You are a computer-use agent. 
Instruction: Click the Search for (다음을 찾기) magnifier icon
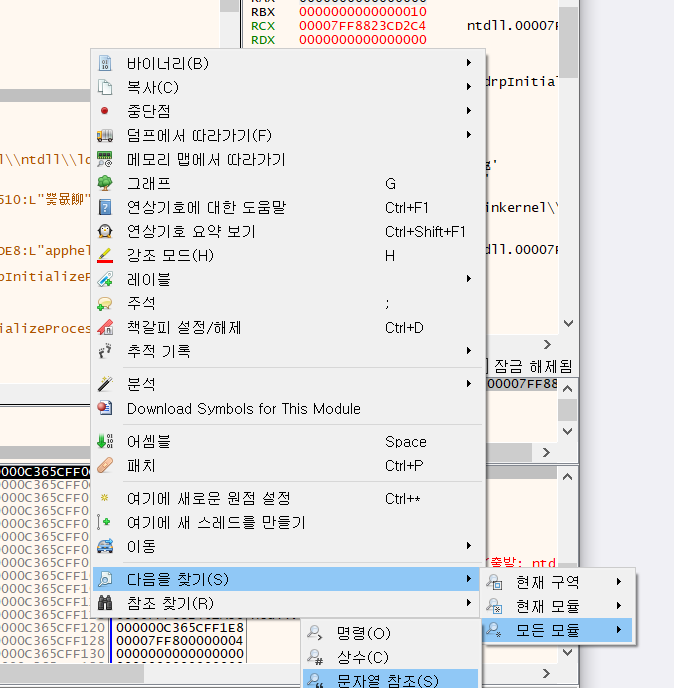pyautogui.click(x=105, y=579)
